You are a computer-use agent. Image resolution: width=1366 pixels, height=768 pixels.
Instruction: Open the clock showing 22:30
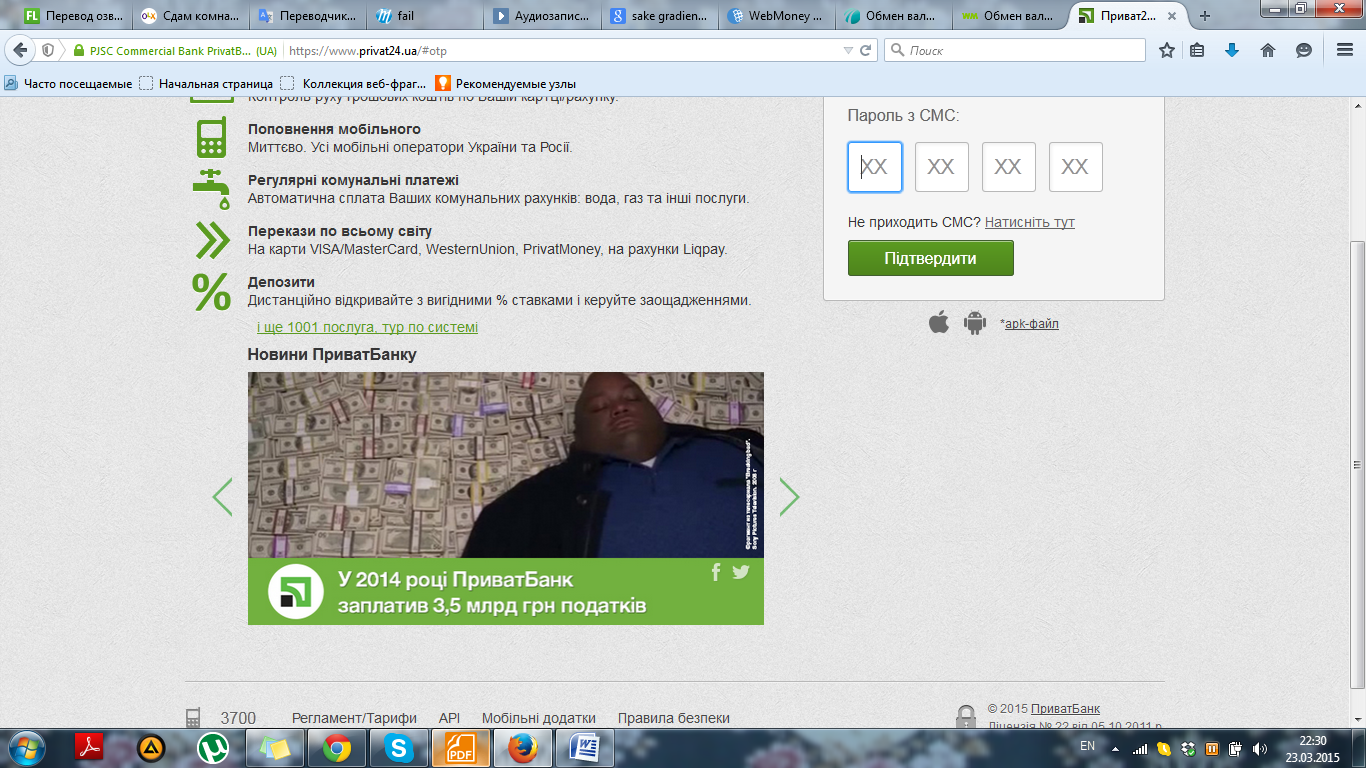point(1312,748)
